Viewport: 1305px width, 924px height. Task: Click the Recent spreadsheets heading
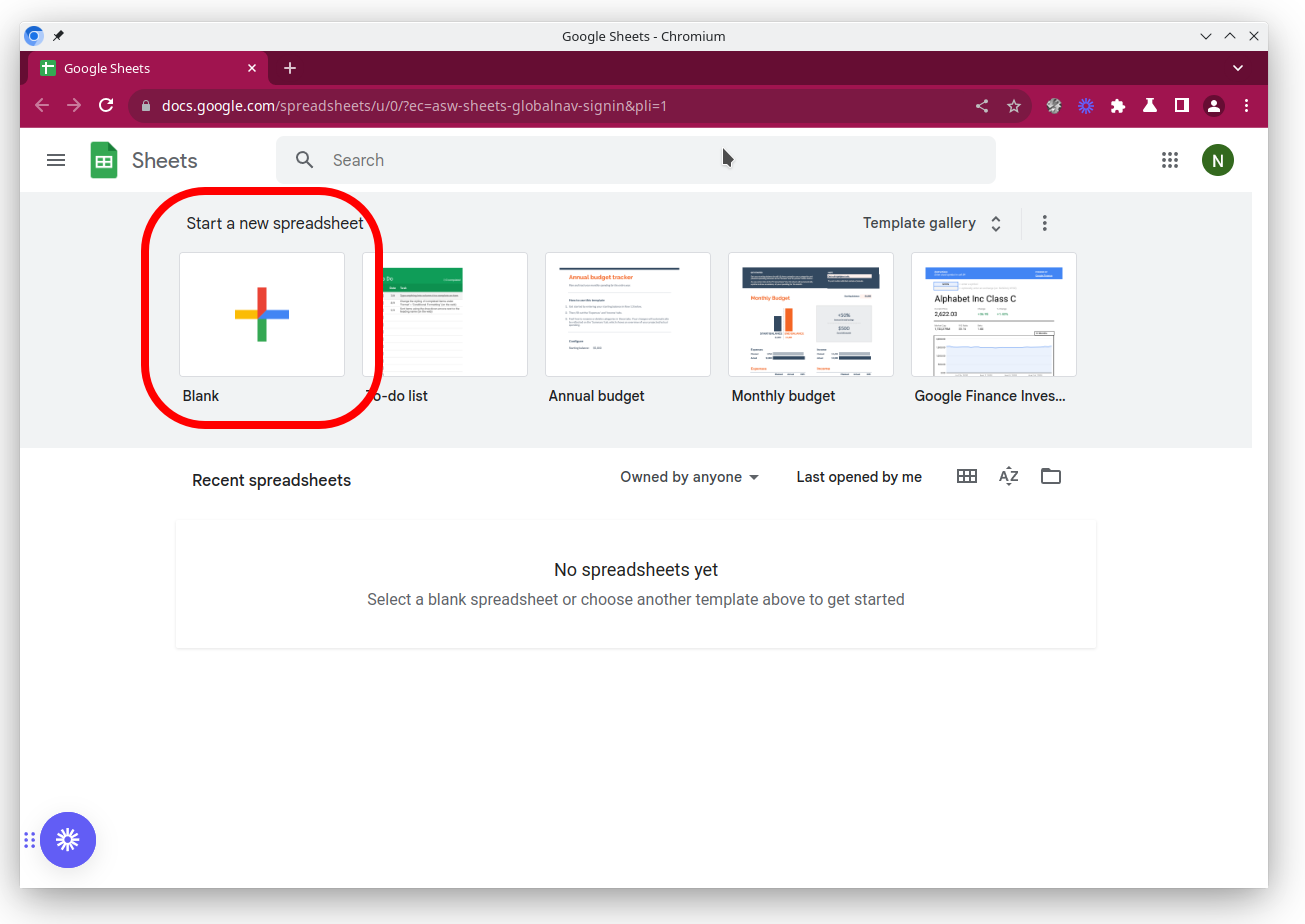tap(272, 480)
